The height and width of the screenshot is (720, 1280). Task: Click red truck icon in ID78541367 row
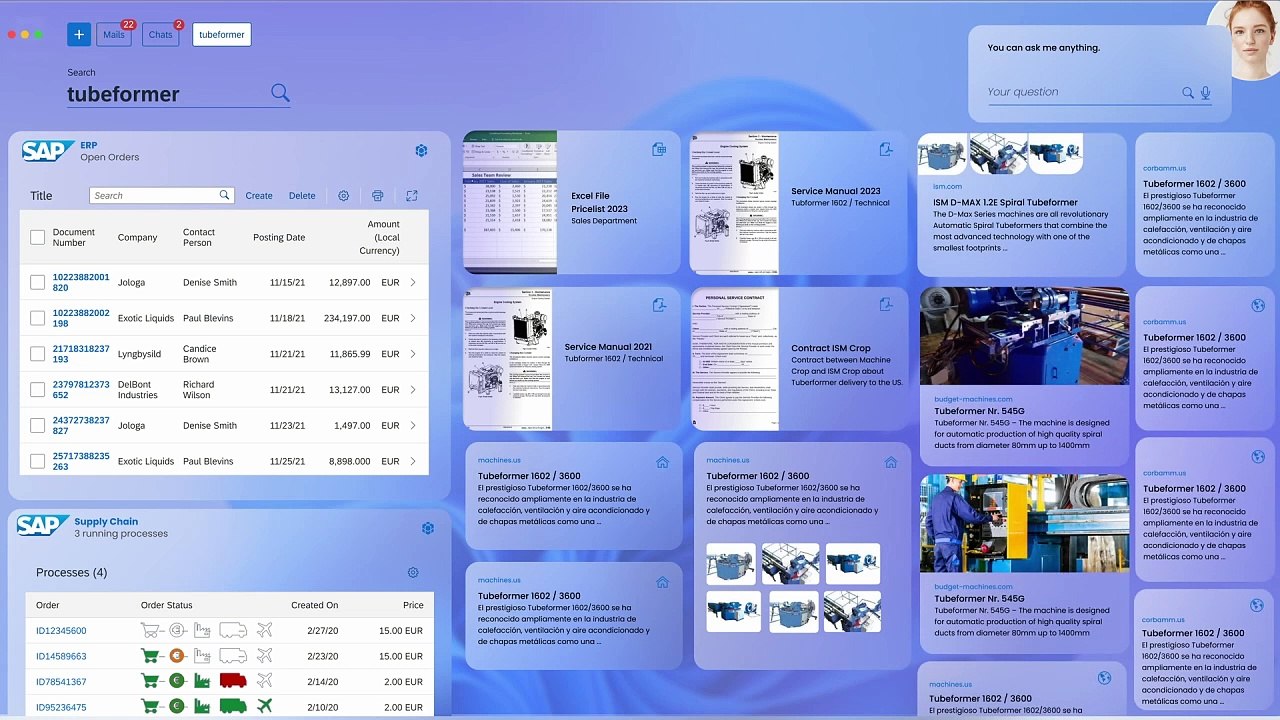(x=233, y=681)
